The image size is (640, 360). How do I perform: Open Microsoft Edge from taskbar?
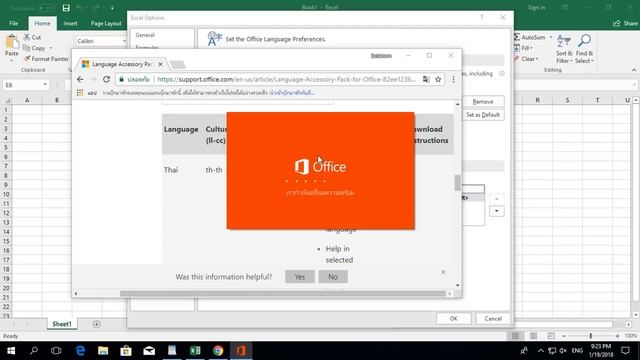click(x=80, y=350)
